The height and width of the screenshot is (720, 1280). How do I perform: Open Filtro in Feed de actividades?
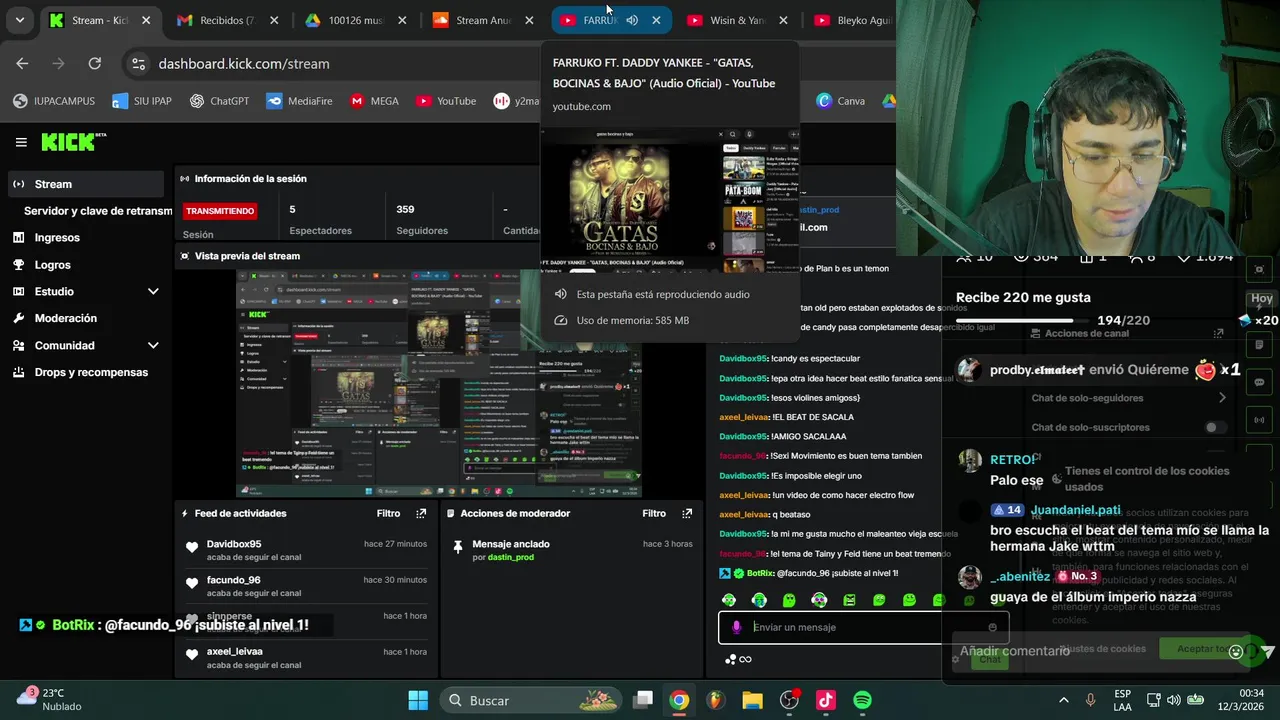pyautogui.click(x=388, y=513)
